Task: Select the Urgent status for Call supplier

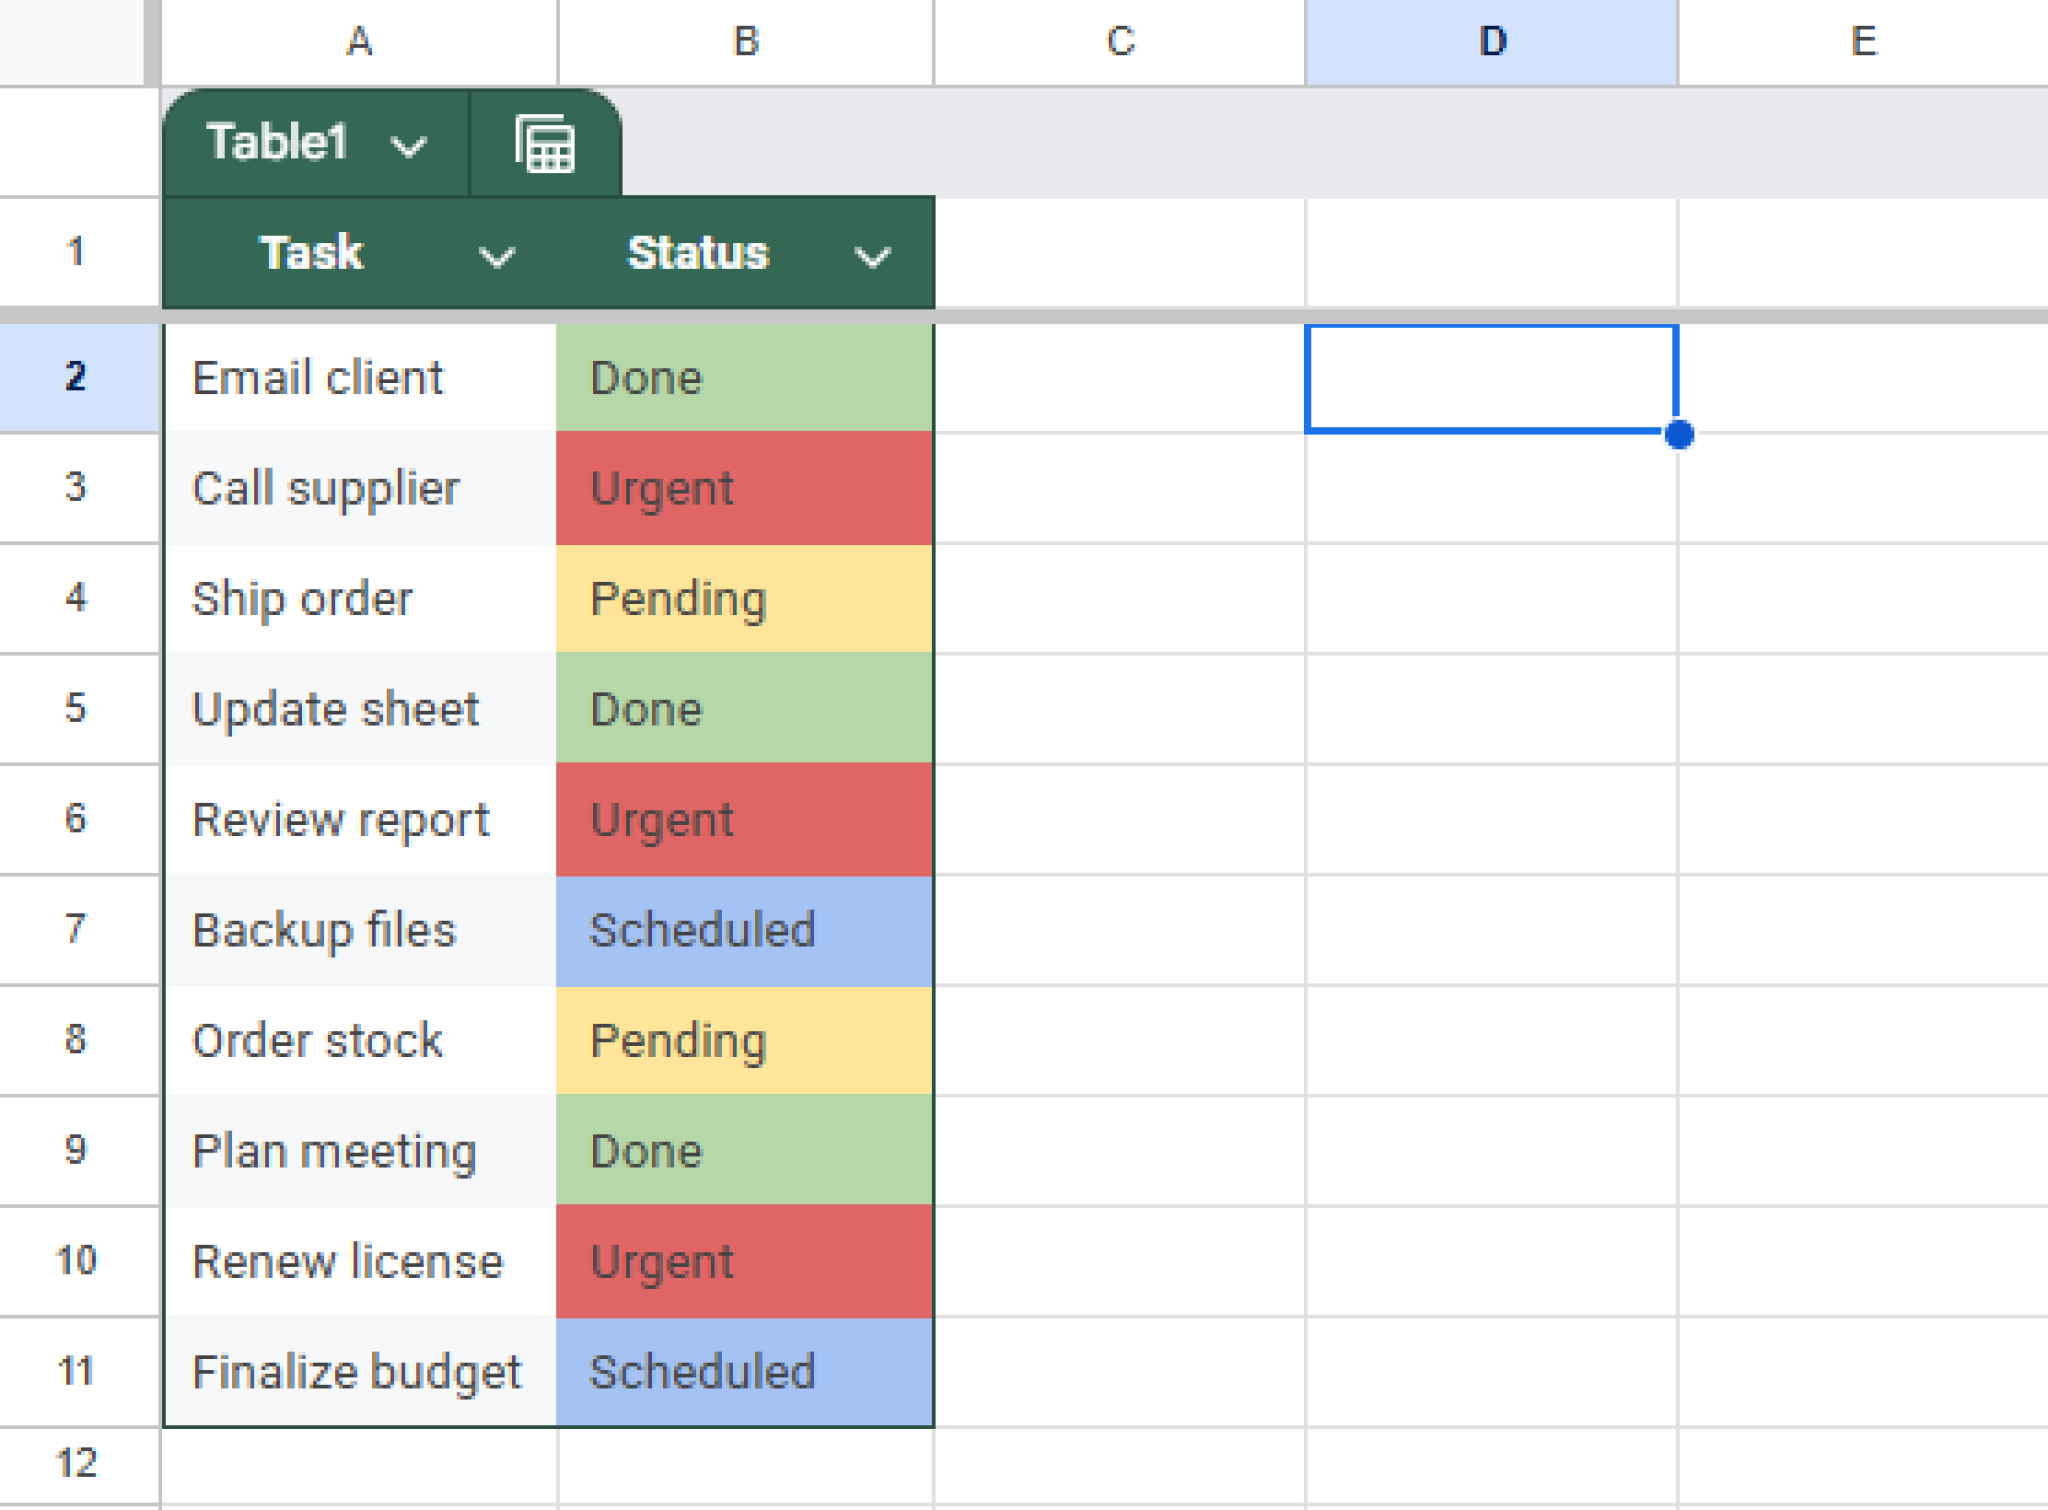Action: click(x=744, y=488)
